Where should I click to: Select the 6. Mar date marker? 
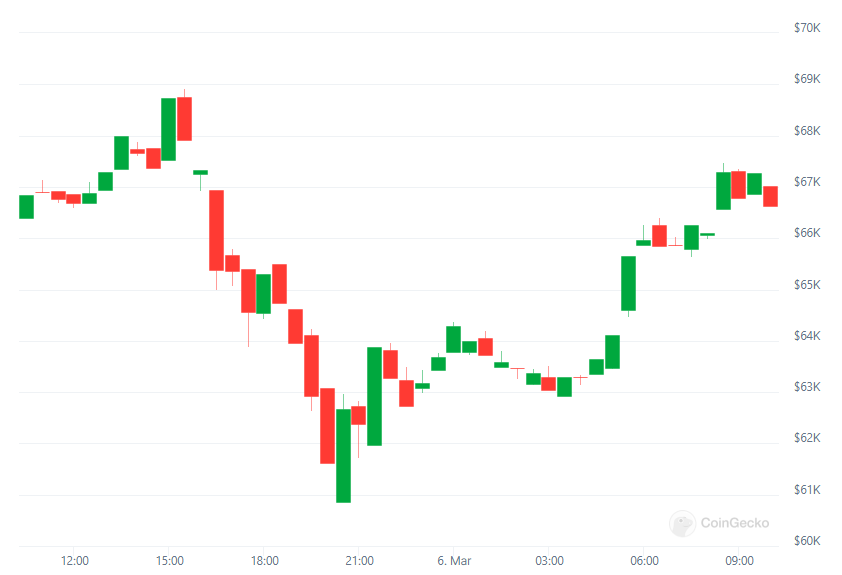tap(455, 560)
